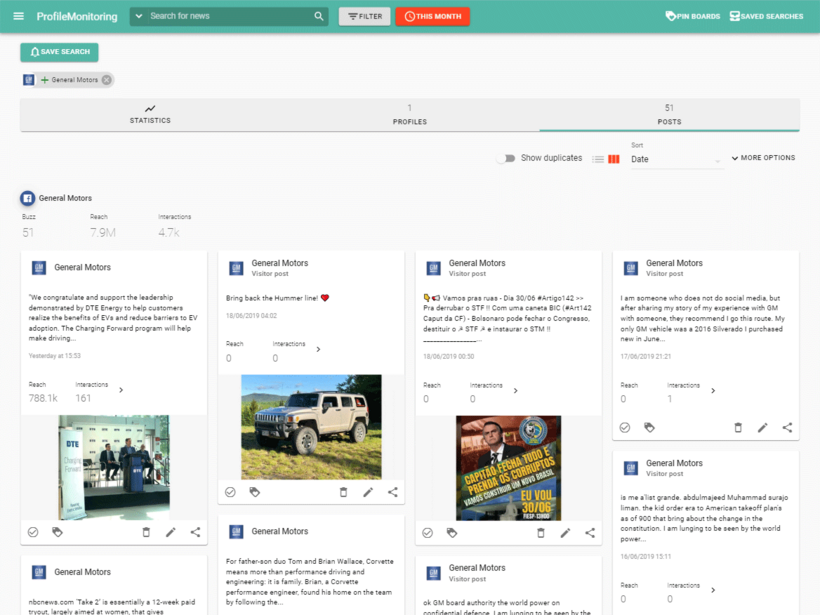This screenshot has width=820, height=615.
Task: Edit the 2016 Silverado post
Action: tap(762, 428)
